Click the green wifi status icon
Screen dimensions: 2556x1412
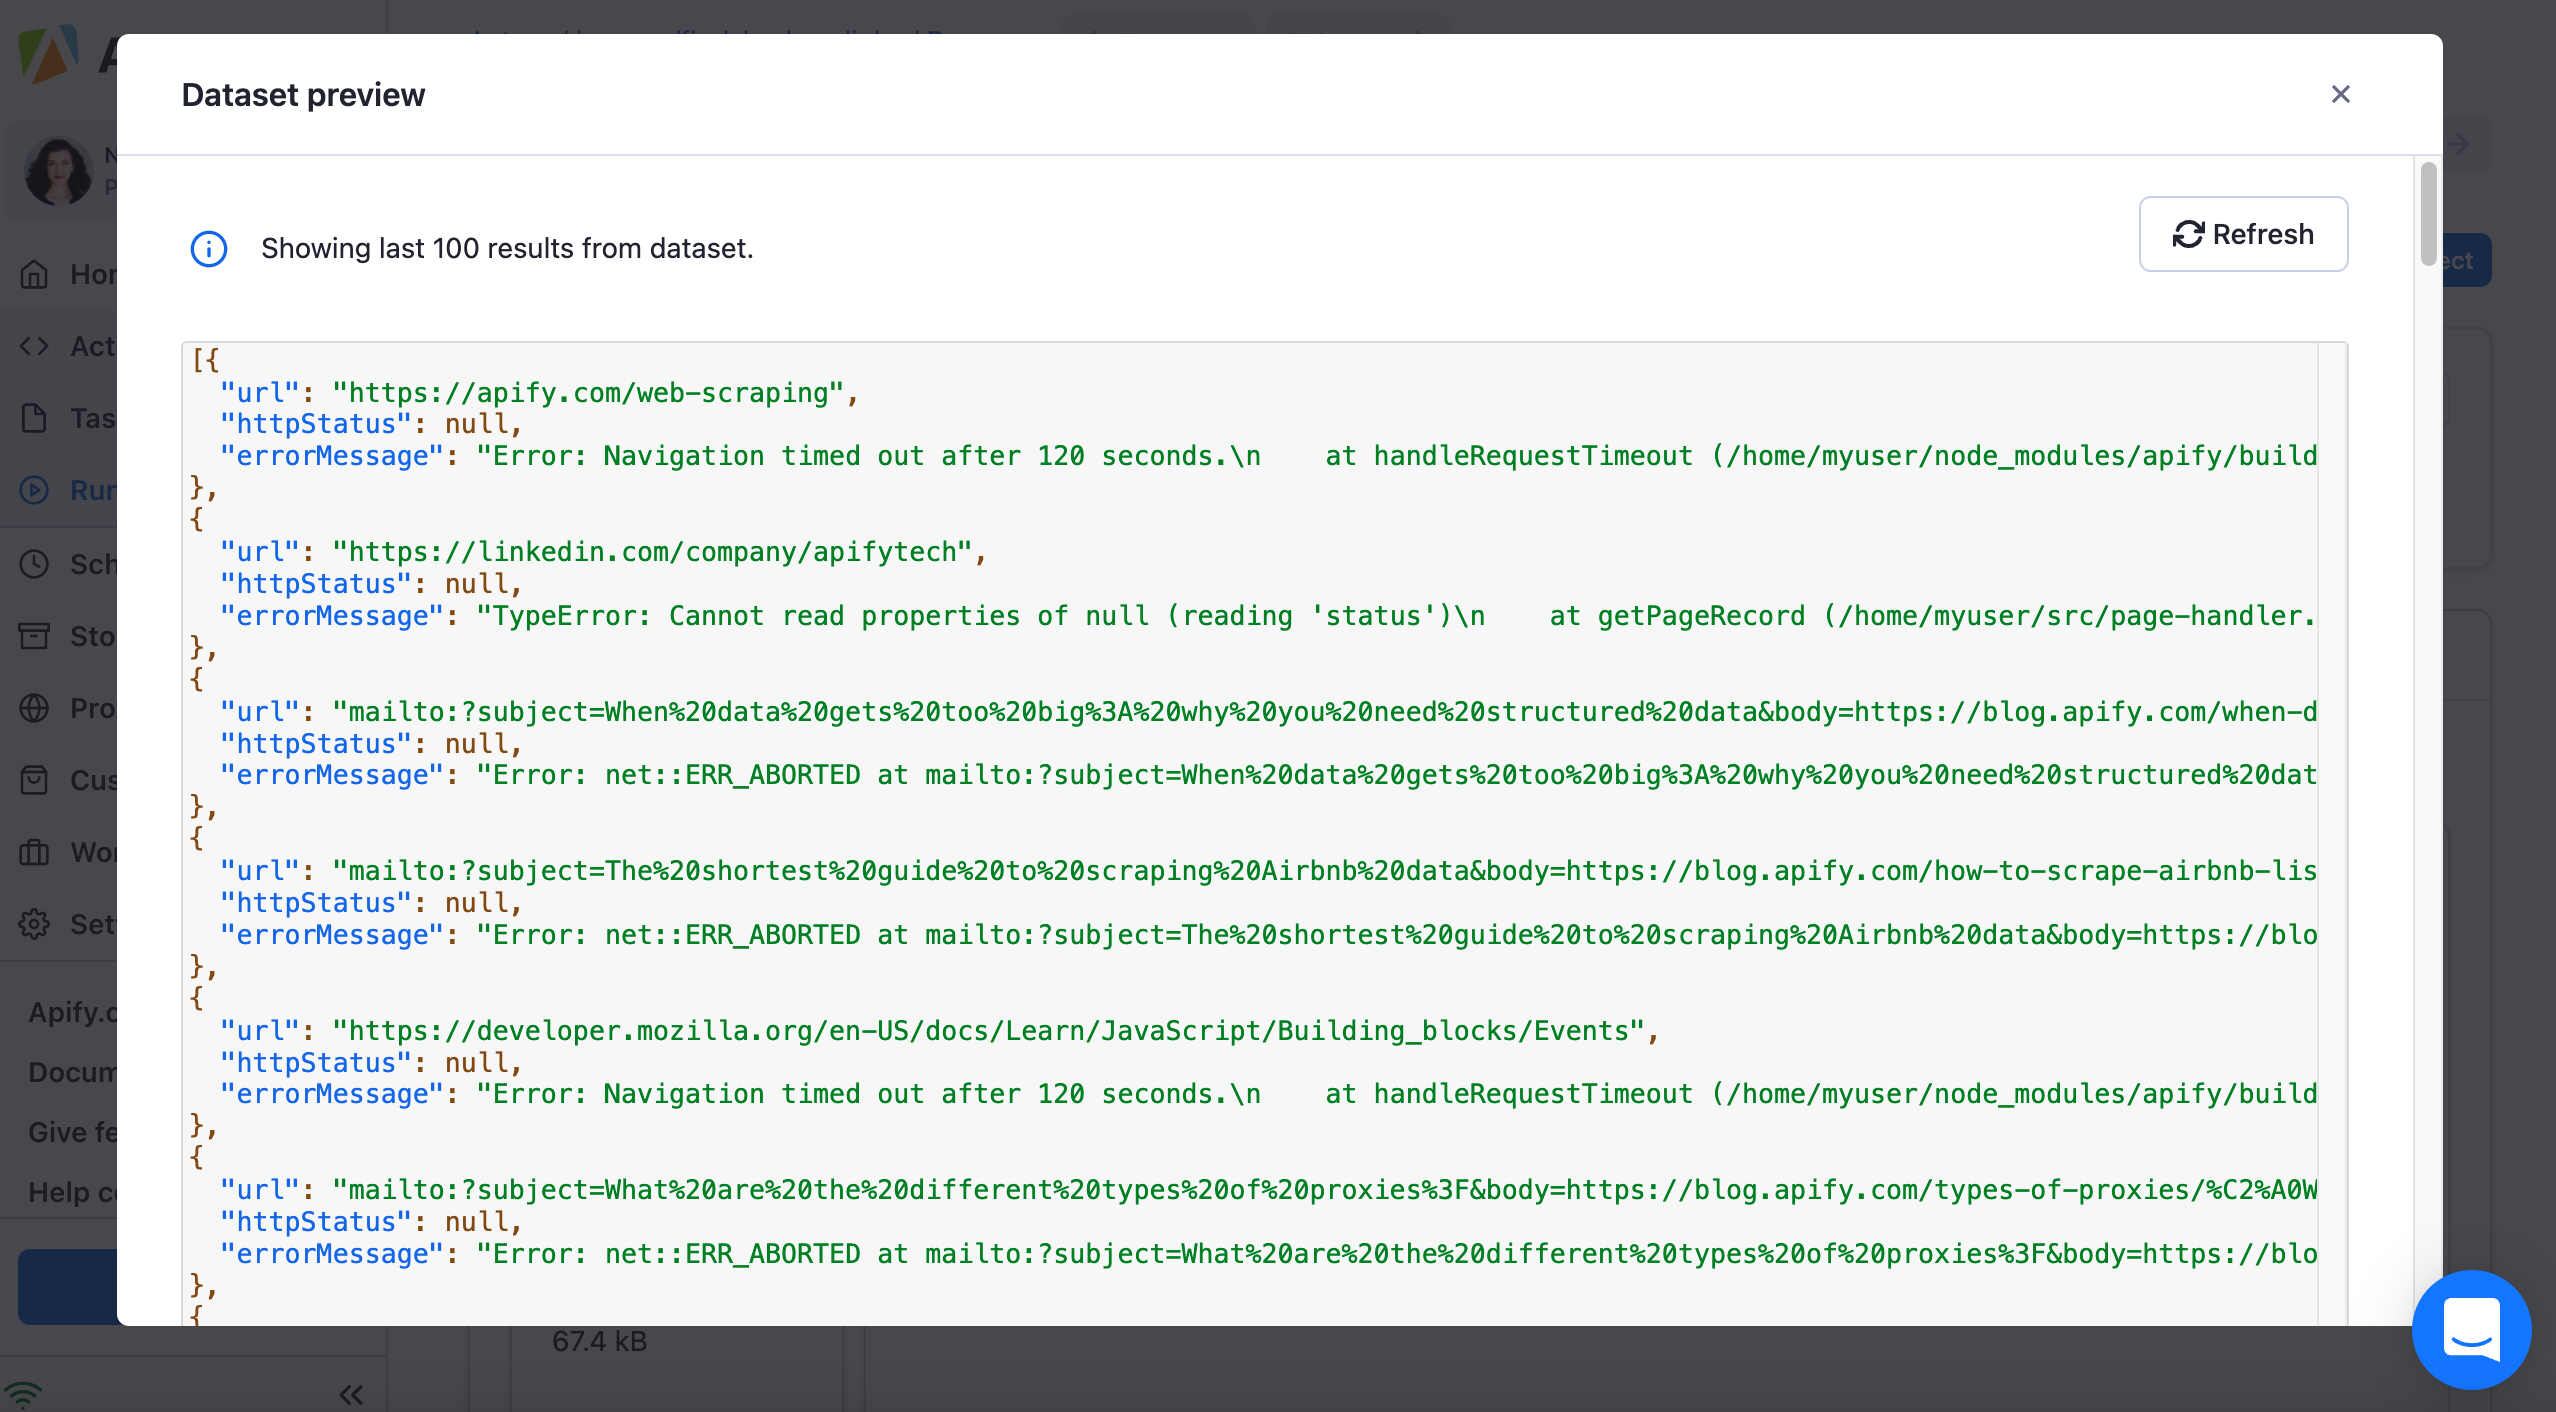(x=22, y=1394)
